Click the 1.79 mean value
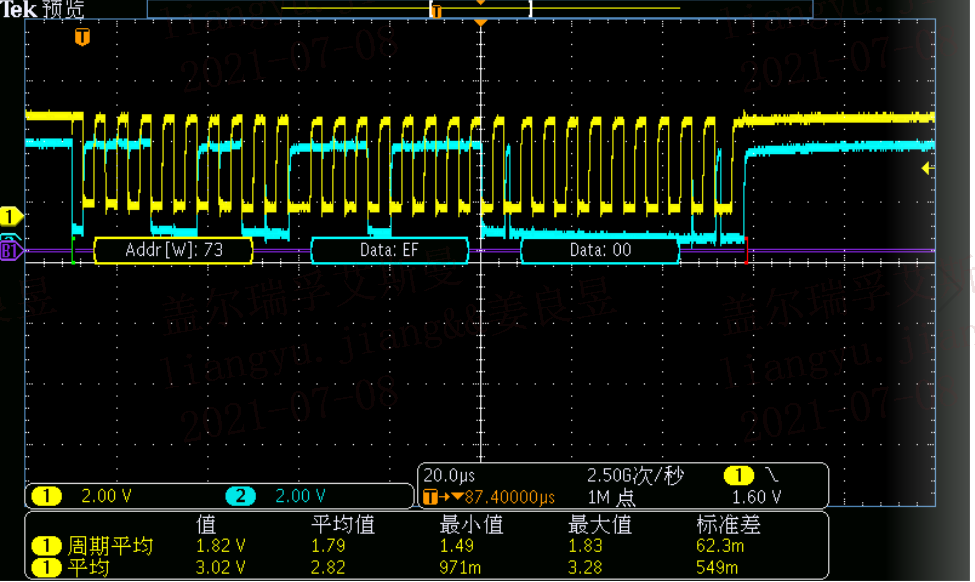975x582 pixels. tap(328, 546)
